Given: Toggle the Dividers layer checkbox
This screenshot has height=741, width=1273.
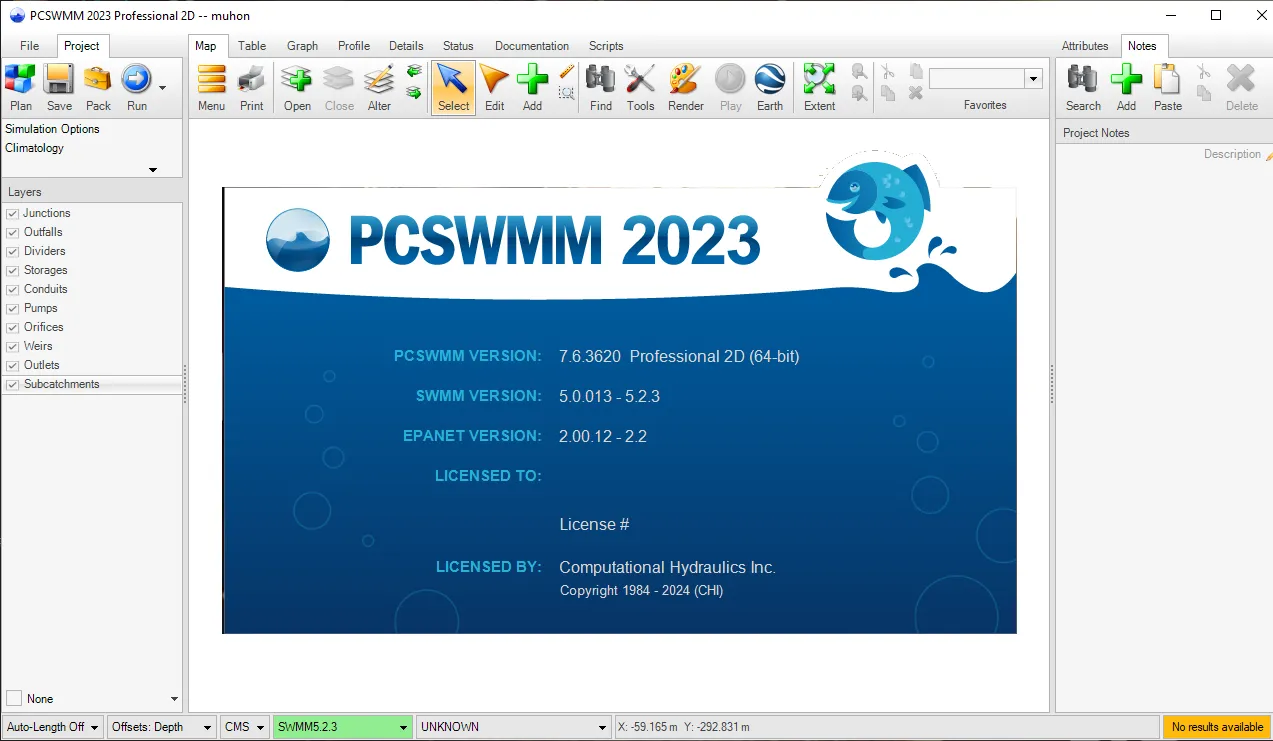Looking at the screenshot, I should pos(13,252).
